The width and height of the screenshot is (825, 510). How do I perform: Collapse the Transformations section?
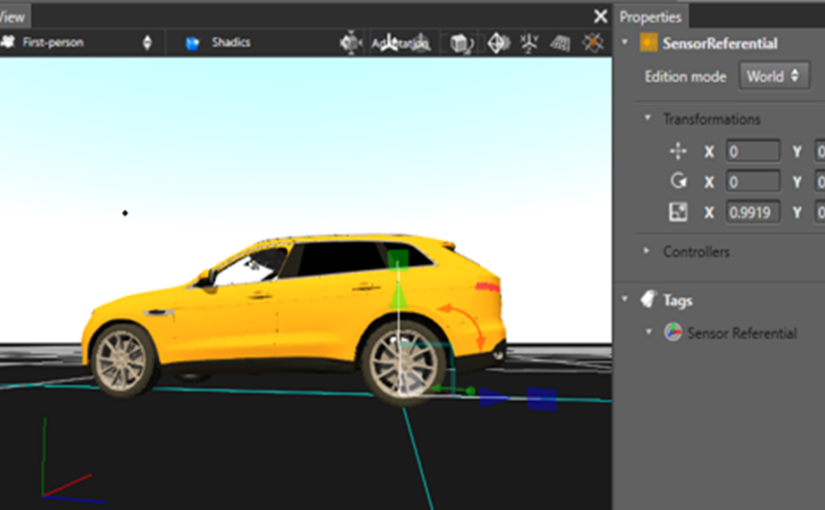pyautogui.click(x=648, y=118)
